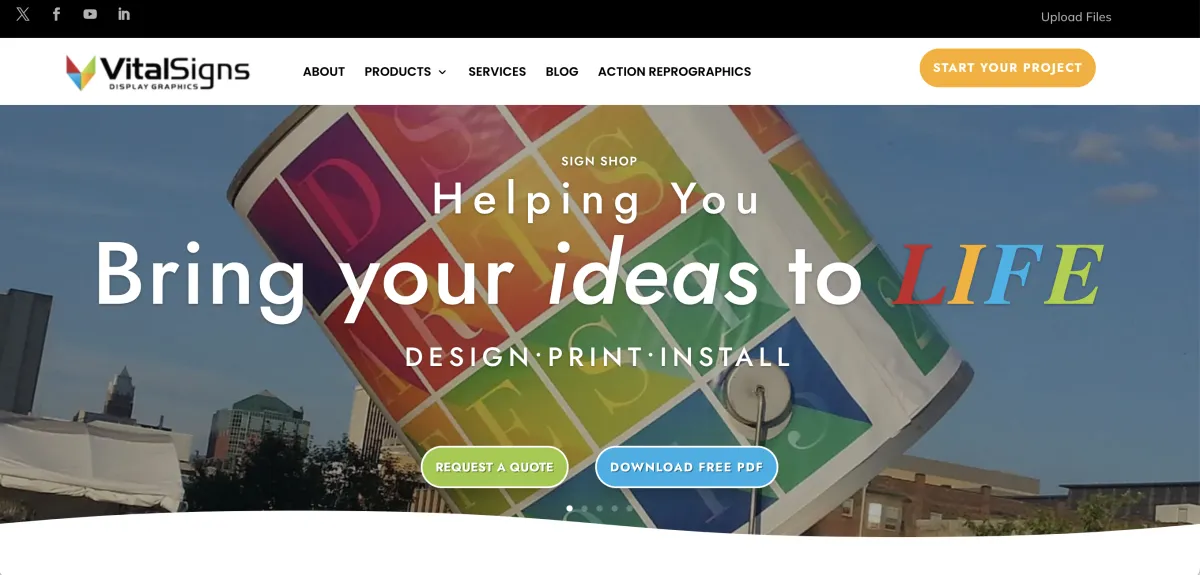Open Action Reprographics menu item
Screen dimensions: 1200x575
click(674, 72)
